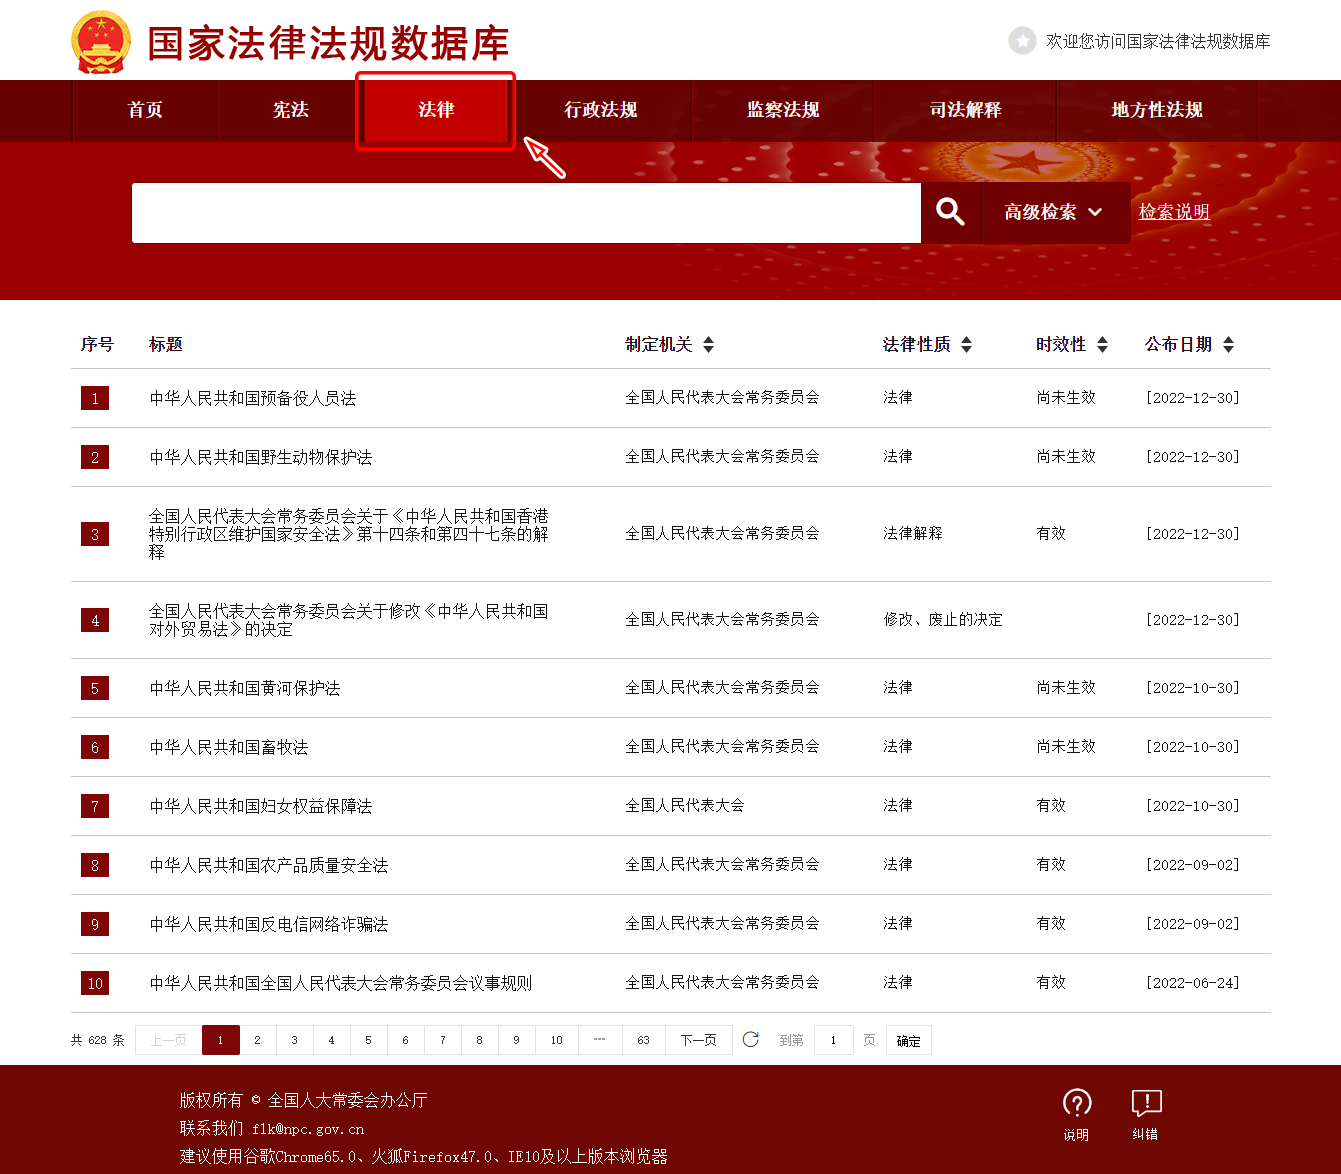Sort by 制定机关 column arrows

708,345
